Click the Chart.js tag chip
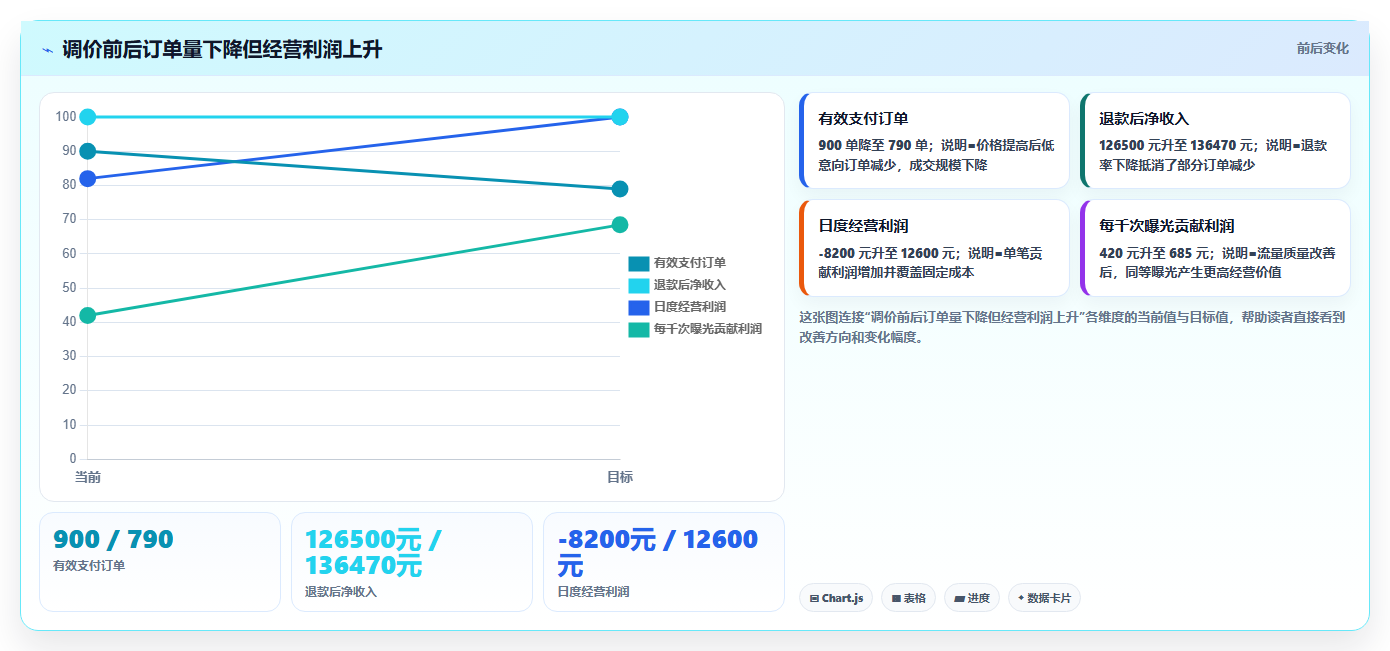This screenshot has height=651, width=1390. tap(836, 598)
